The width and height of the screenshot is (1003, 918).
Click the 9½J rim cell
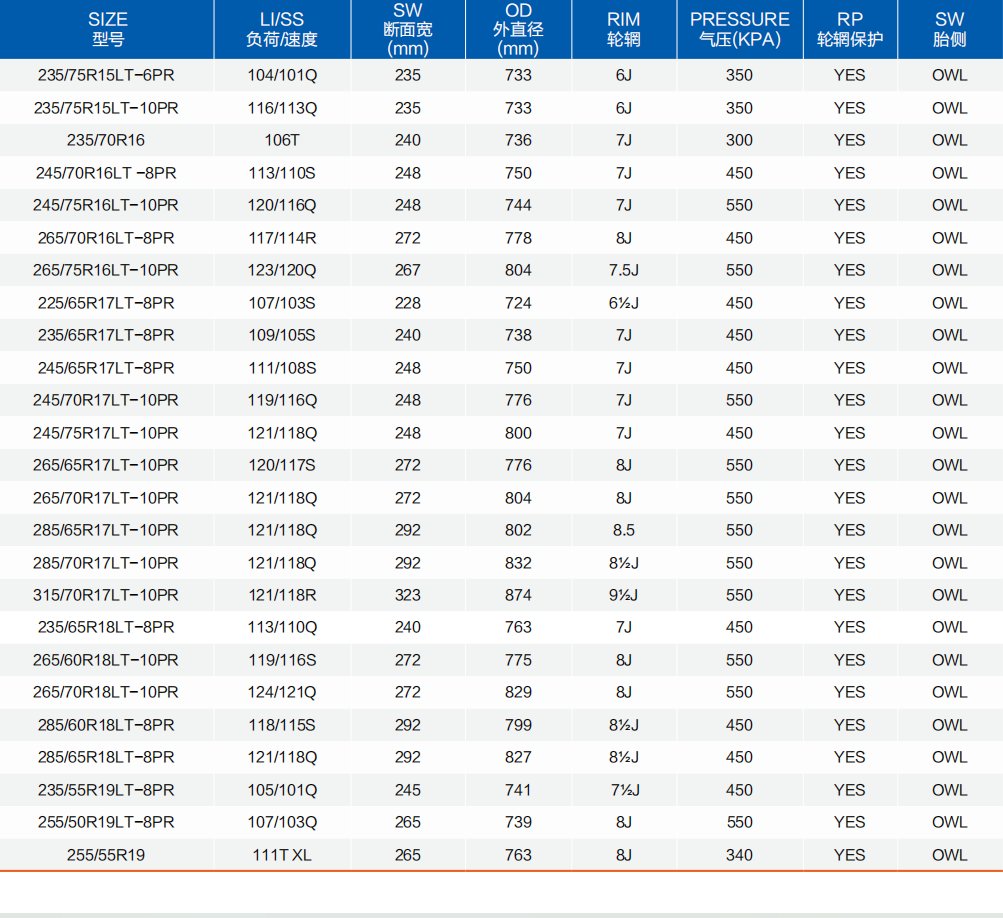(623, 595)
